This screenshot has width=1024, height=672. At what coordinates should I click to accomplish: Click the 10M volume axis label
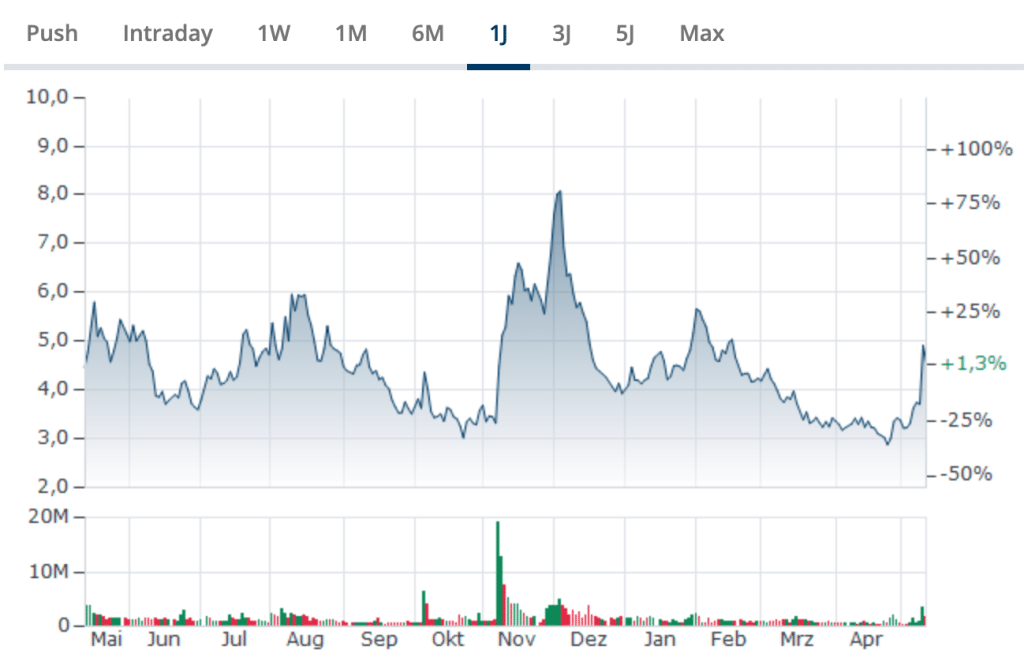(x=48, y=571)
